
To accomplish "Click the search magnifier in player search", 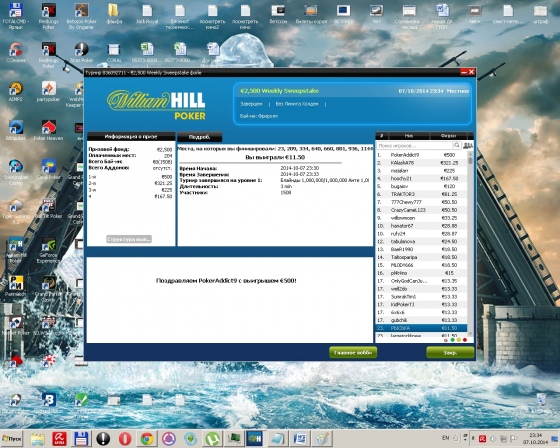I will pos(456,145).
